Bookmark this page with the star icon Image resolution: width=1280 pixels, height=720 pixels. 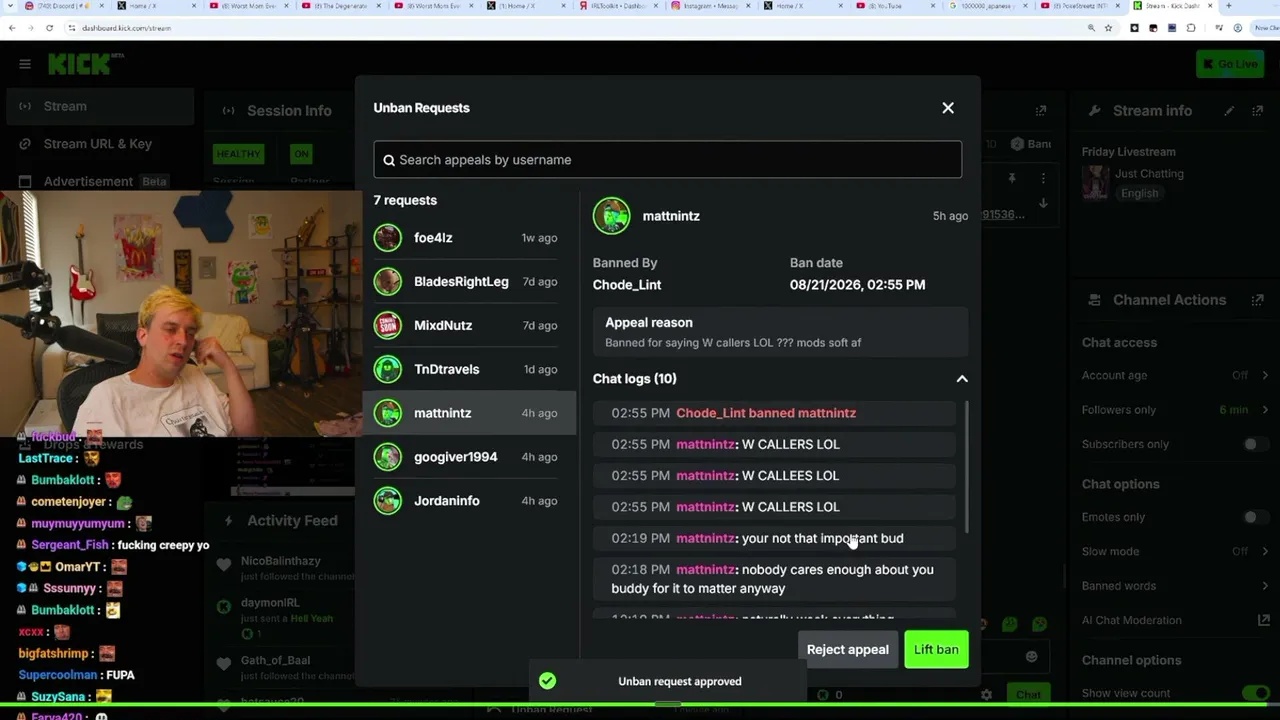click(1108, 28)
